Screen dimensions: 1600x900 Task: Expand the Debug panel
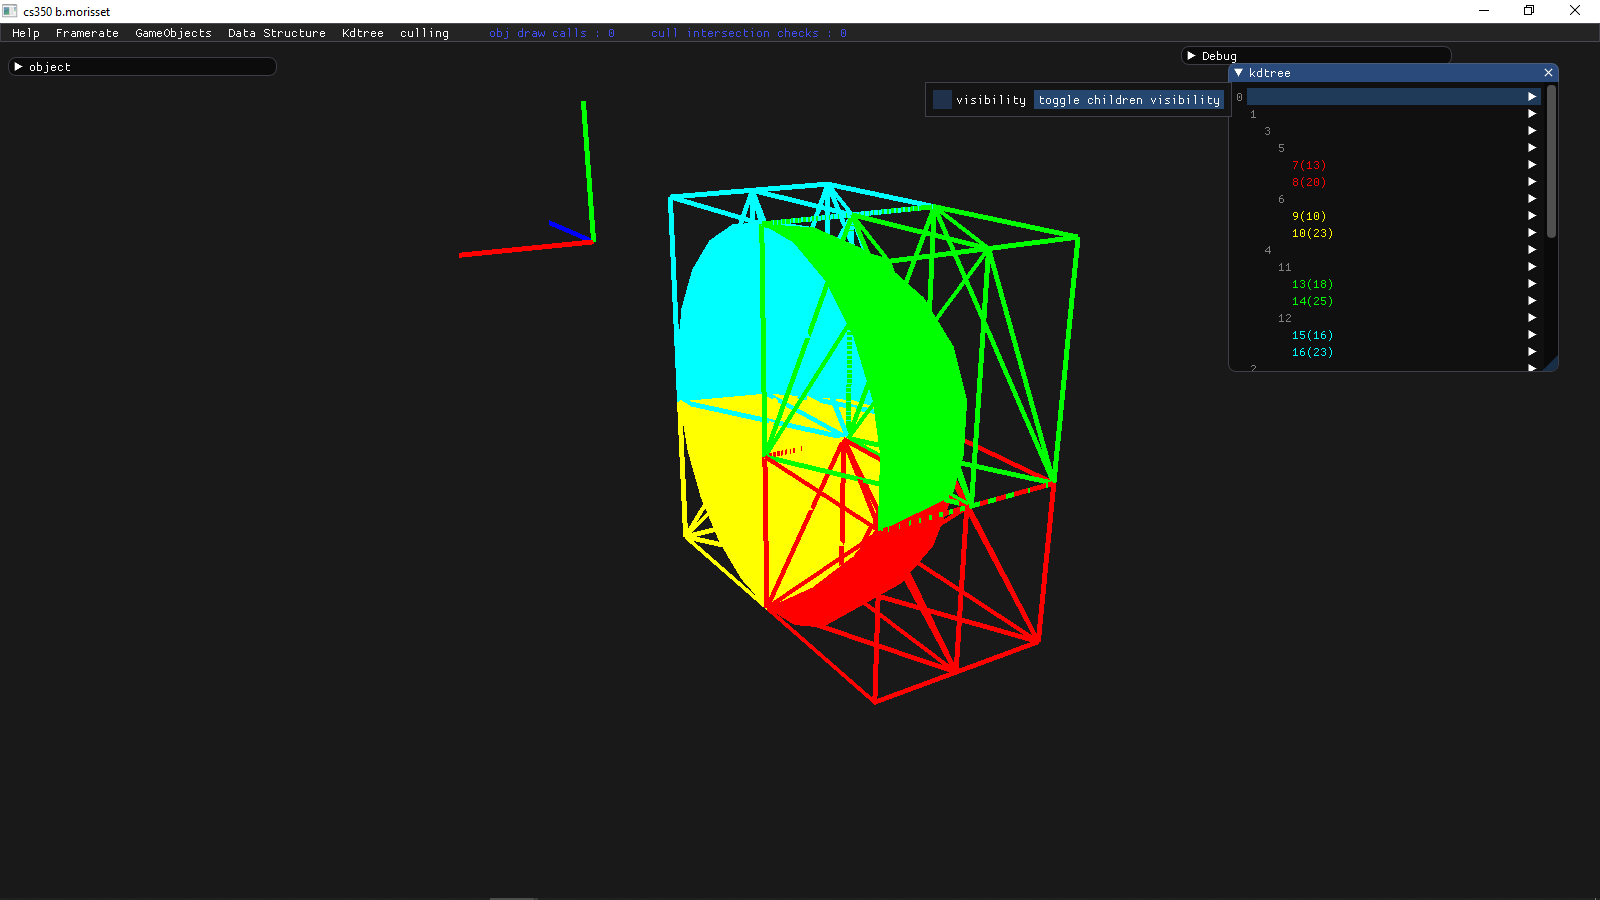[x=1191, y=56]
